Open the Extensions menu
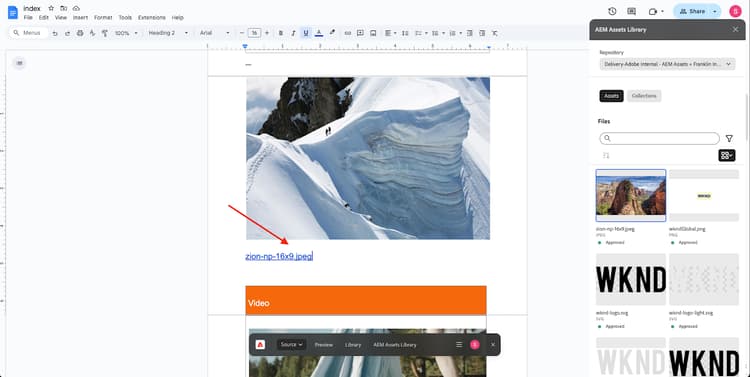The image size is (750, 377). pos(152,18)
